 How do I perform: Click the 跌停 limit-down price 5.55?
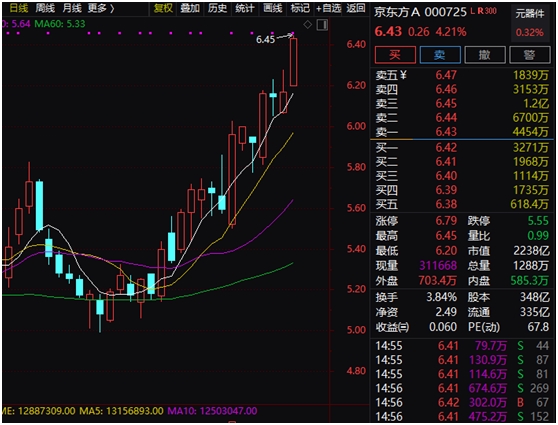pyautogui.click(x=538, y=221)
